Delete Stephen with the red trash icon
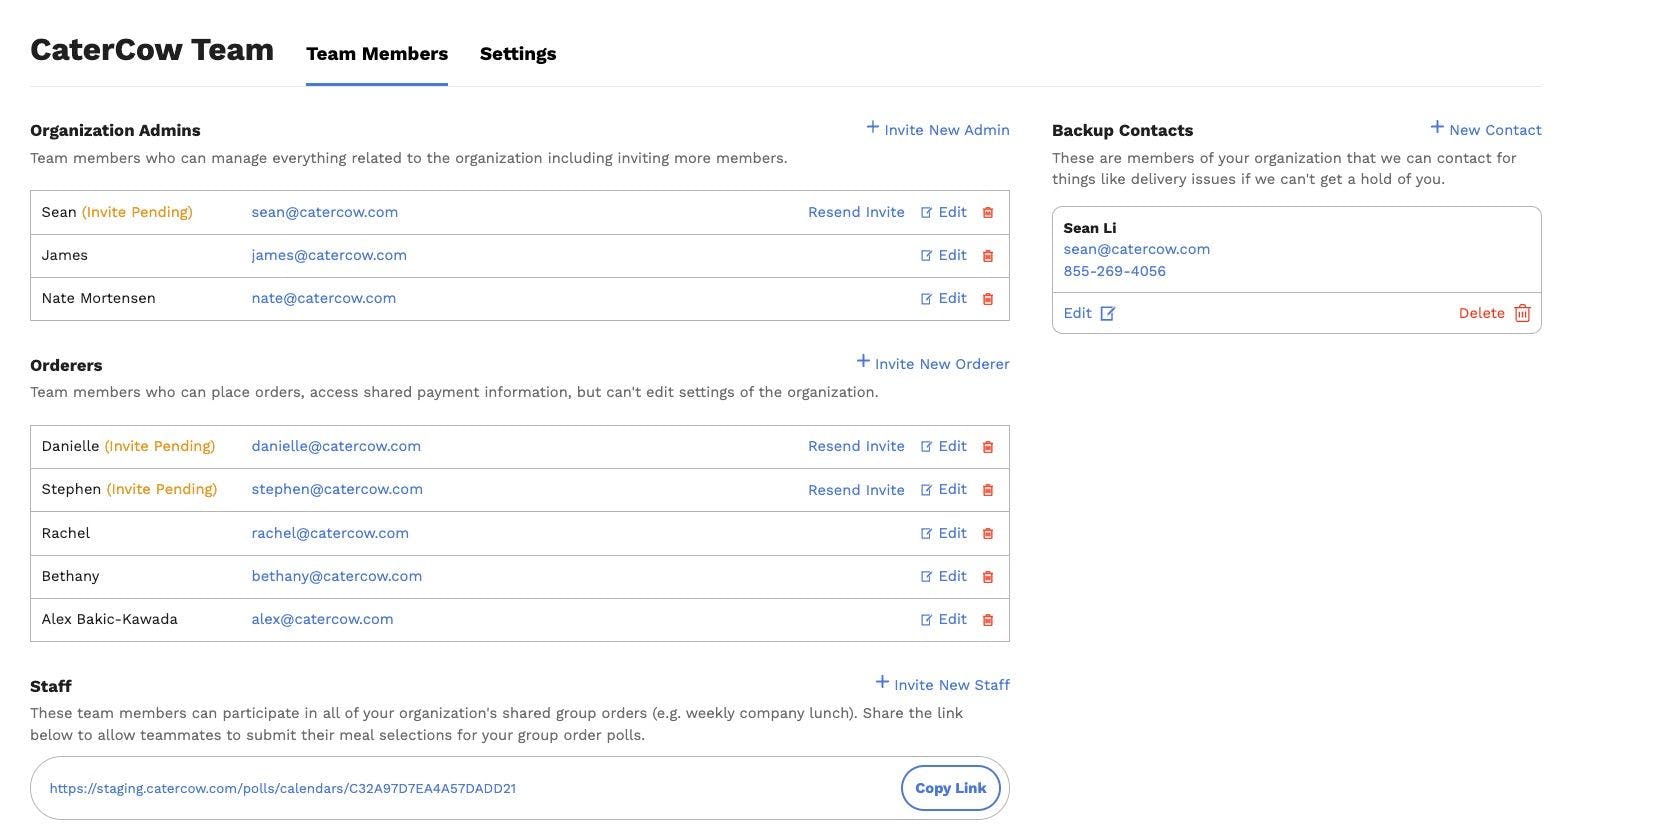Image resolution: width=1675 pixels, height=830 pixels. [988, 490]
